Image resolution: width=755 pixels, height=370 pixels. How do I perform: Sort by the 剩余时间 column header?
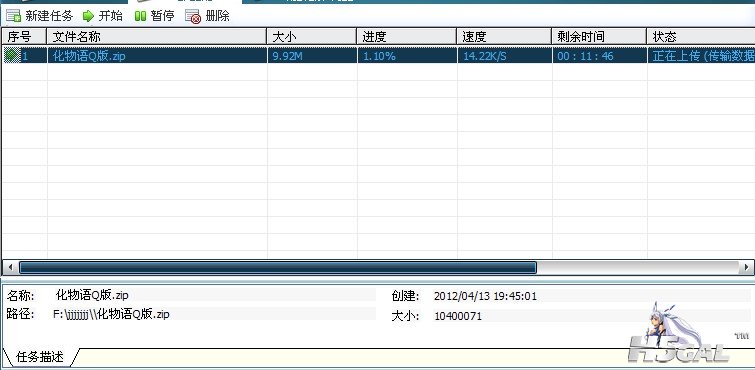[599, 37]
